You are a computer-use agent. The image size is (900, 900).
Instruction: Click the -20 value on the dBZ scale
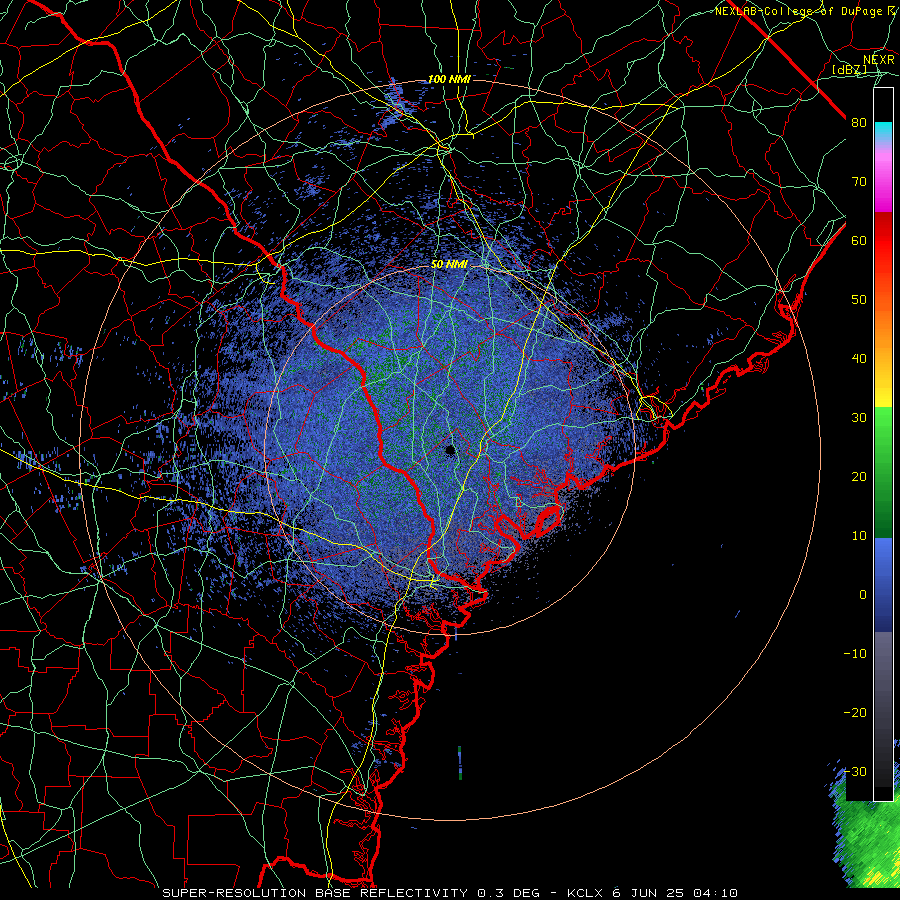[x=855, y=713]
